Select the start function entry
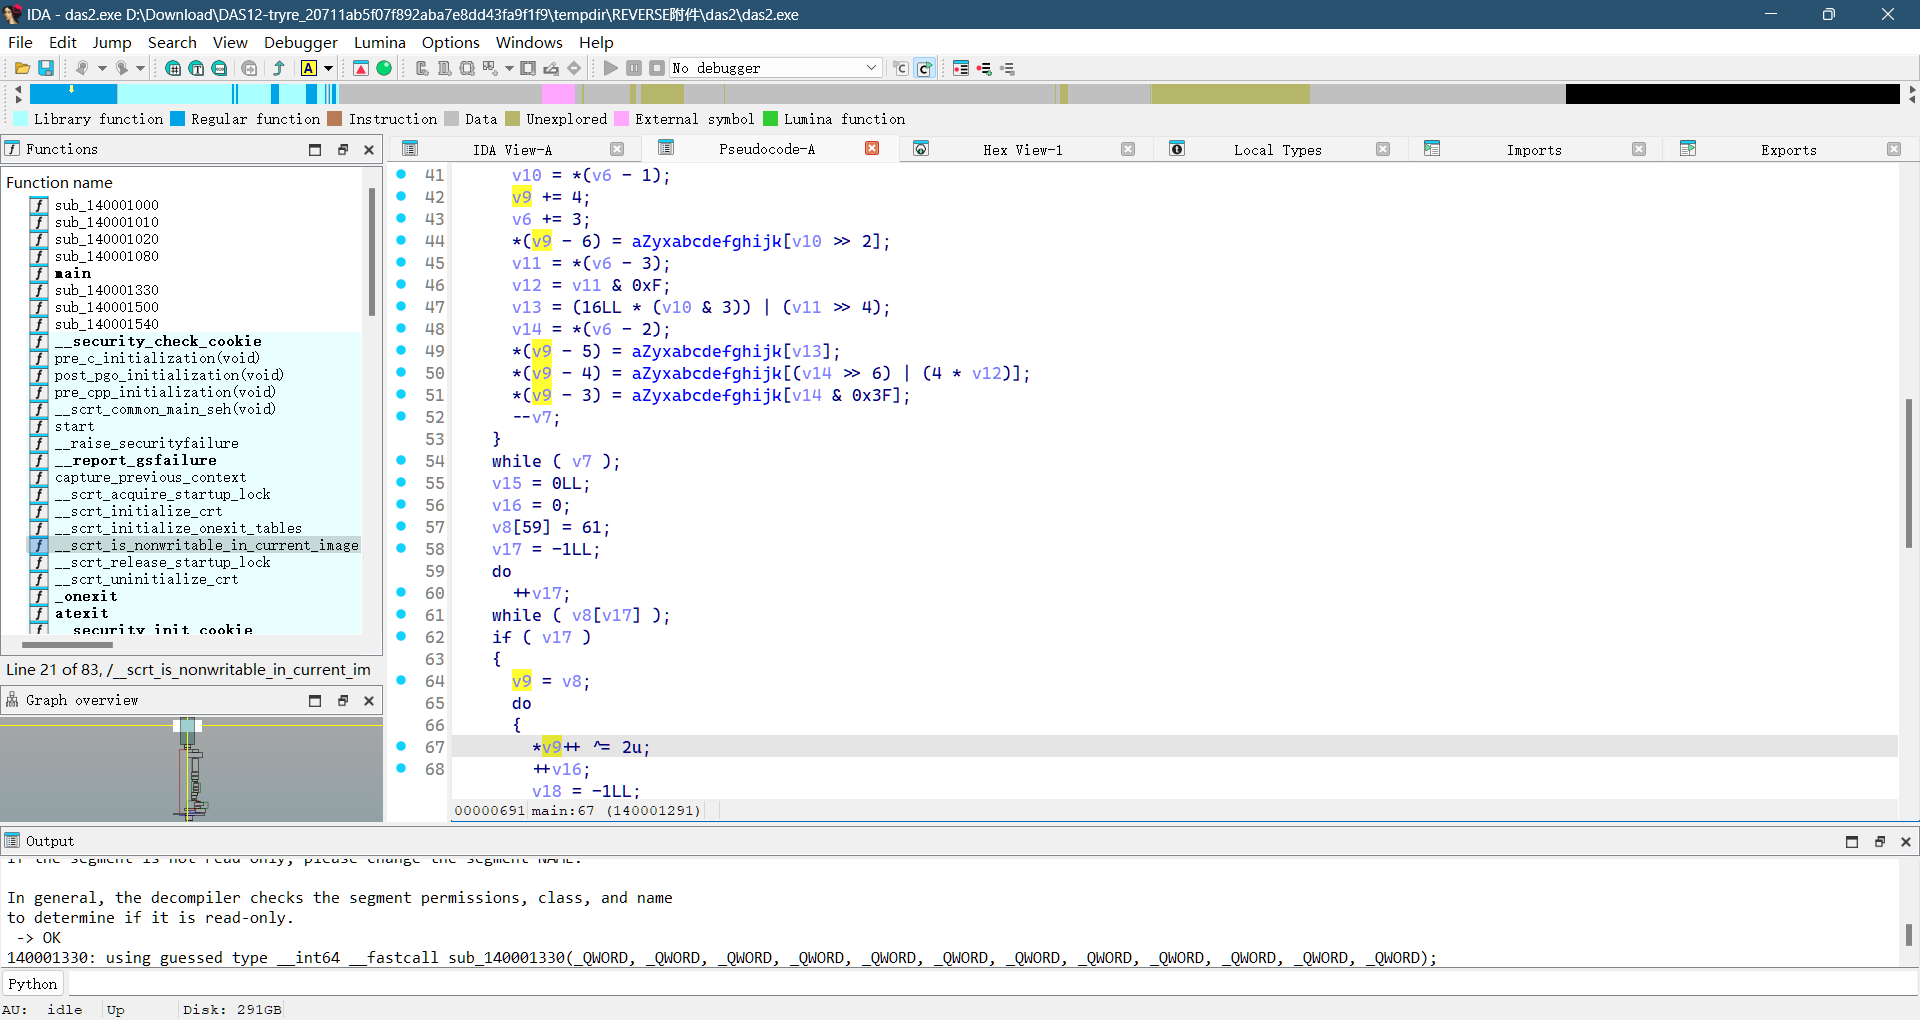This screenshot has width=1920, height=1020. [x=74, y=426]
